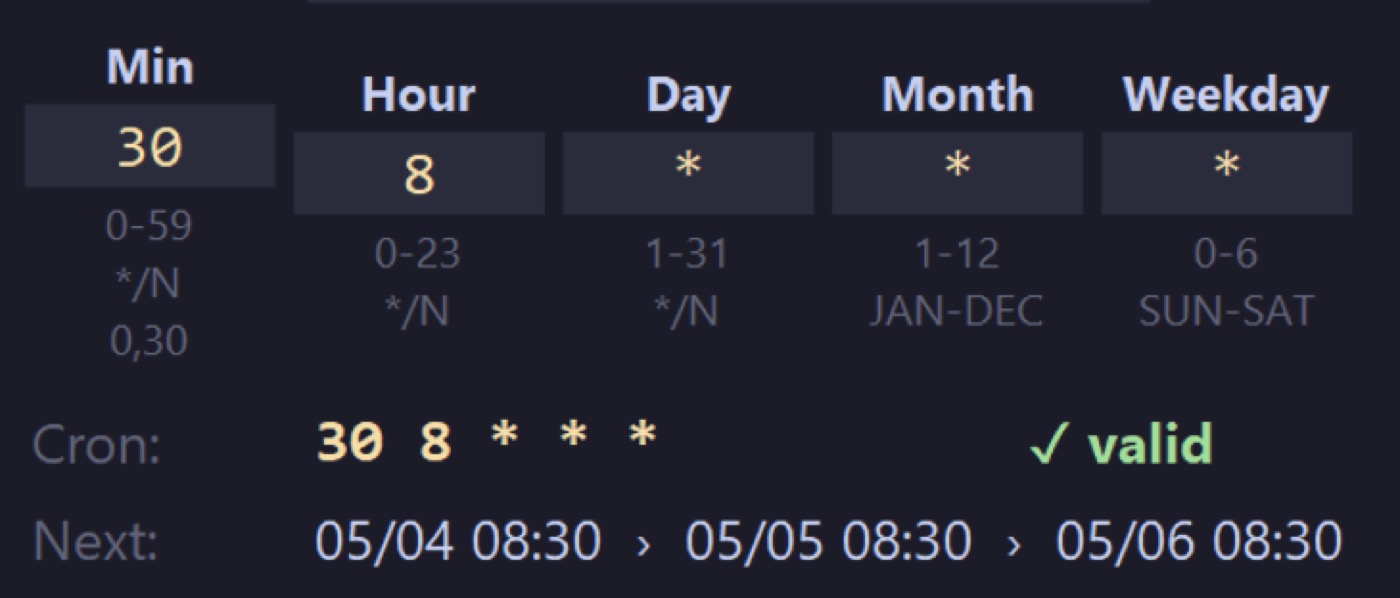The width and height of the screenshot is (1400, 598).
Task: Click the Day column label
Action: (688, 95)
